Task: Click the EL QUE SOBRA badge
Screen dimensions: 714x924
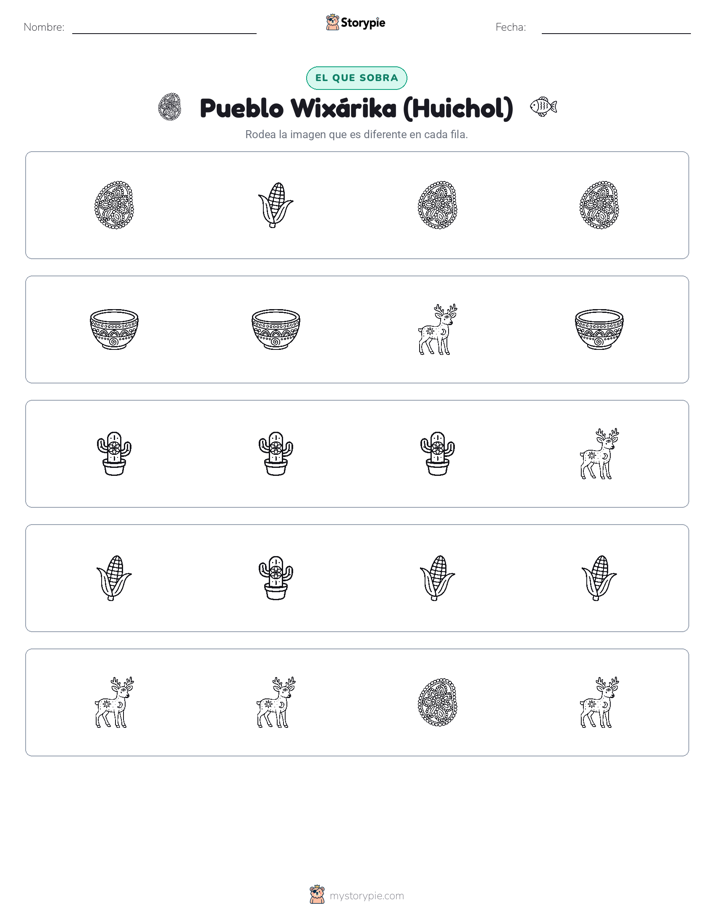Action: point(356,78)
